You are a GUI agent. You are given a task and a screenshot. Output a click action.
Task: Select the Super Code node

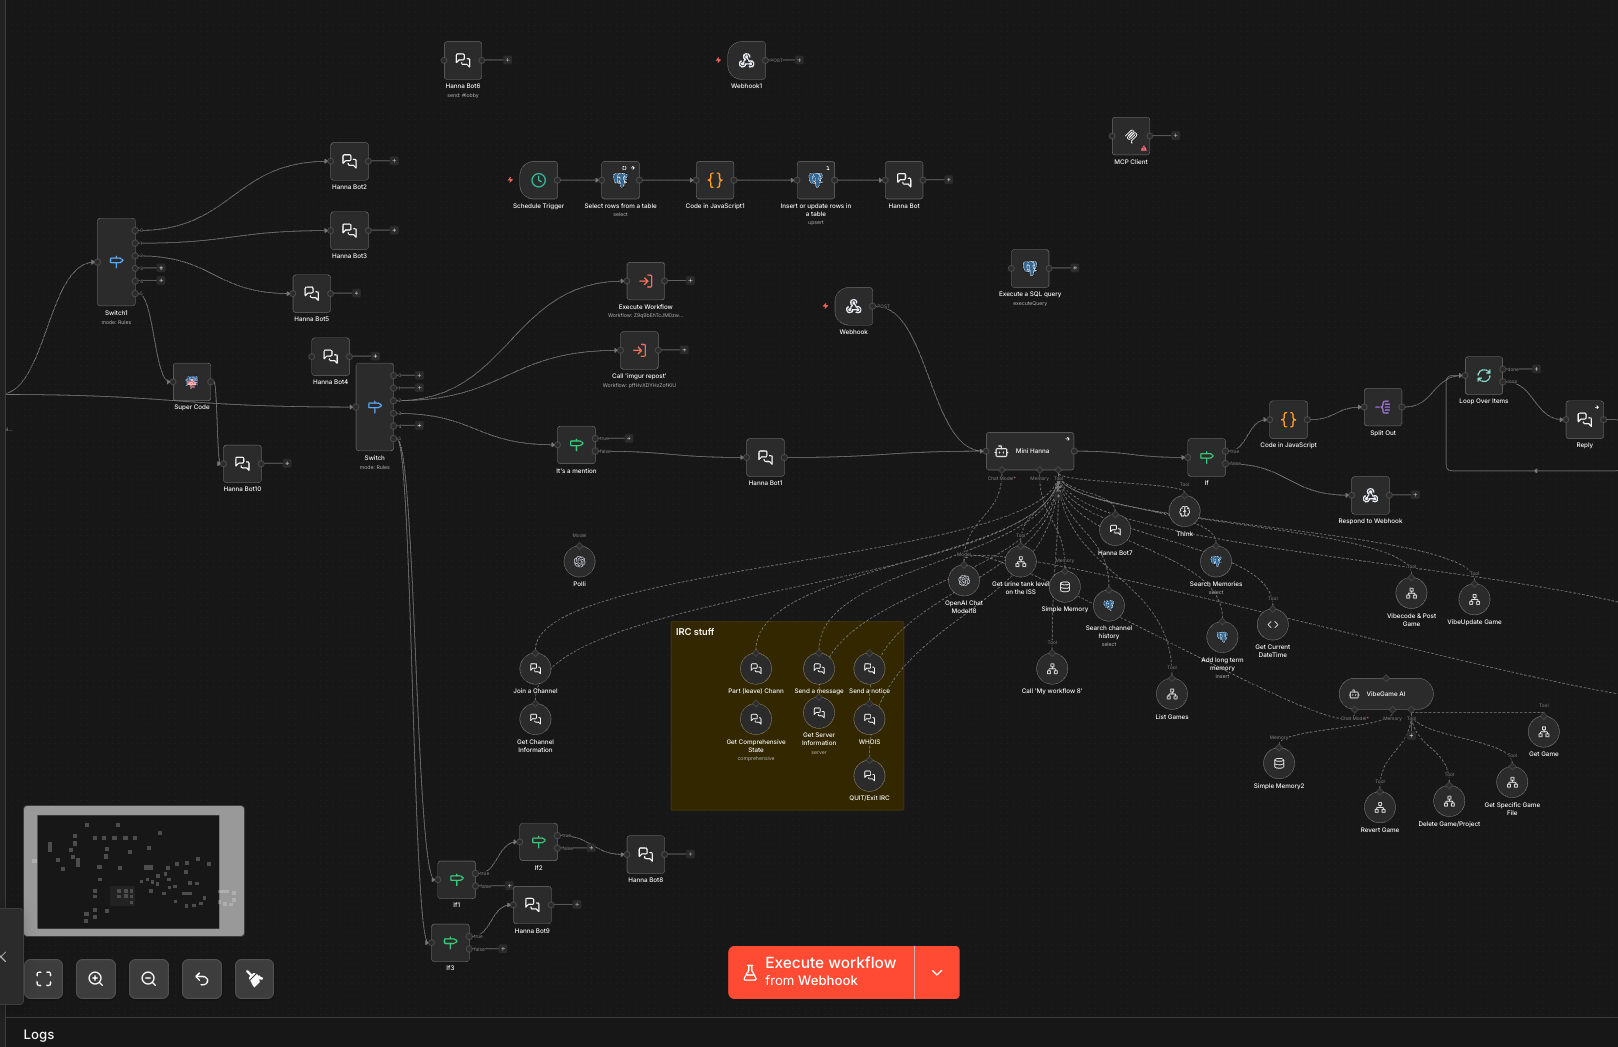[x=192, y=382]
